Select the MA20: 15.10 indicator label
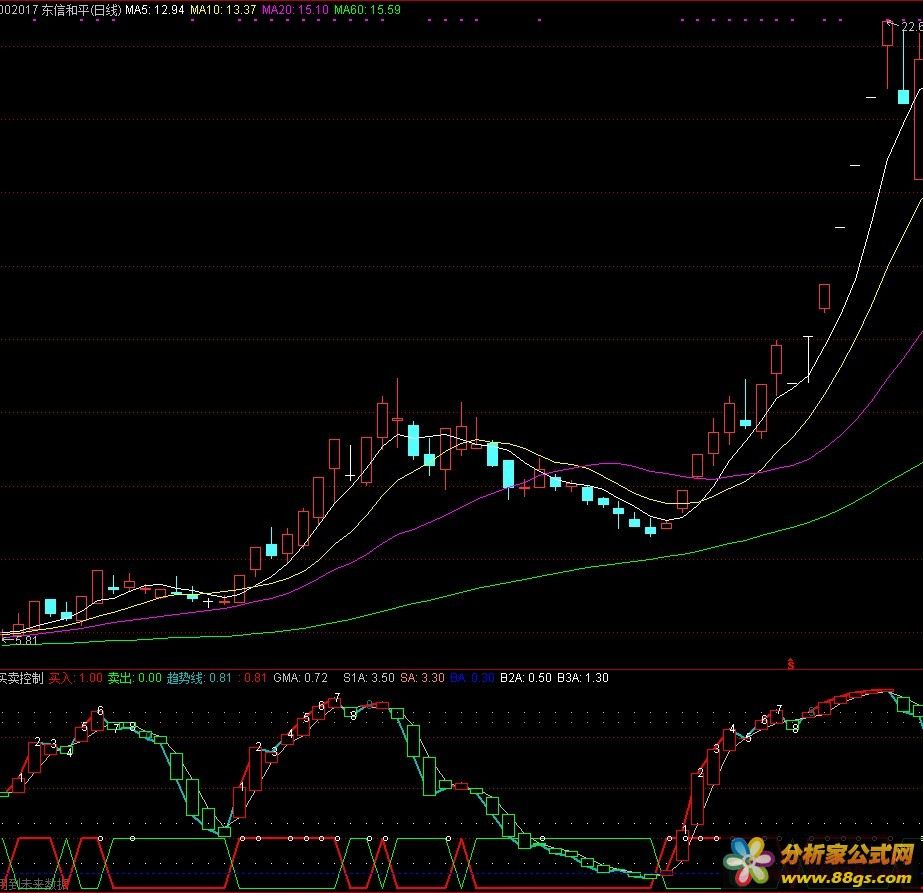Viewport: 923px width, 893px height. pos(295,10)
